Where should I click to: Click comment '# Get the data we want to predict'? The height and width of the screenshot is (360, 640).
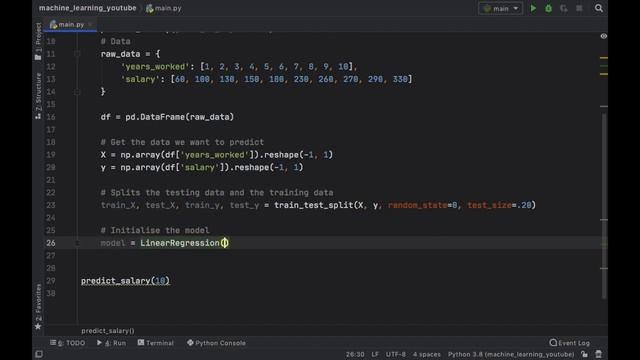pos(182,142)
